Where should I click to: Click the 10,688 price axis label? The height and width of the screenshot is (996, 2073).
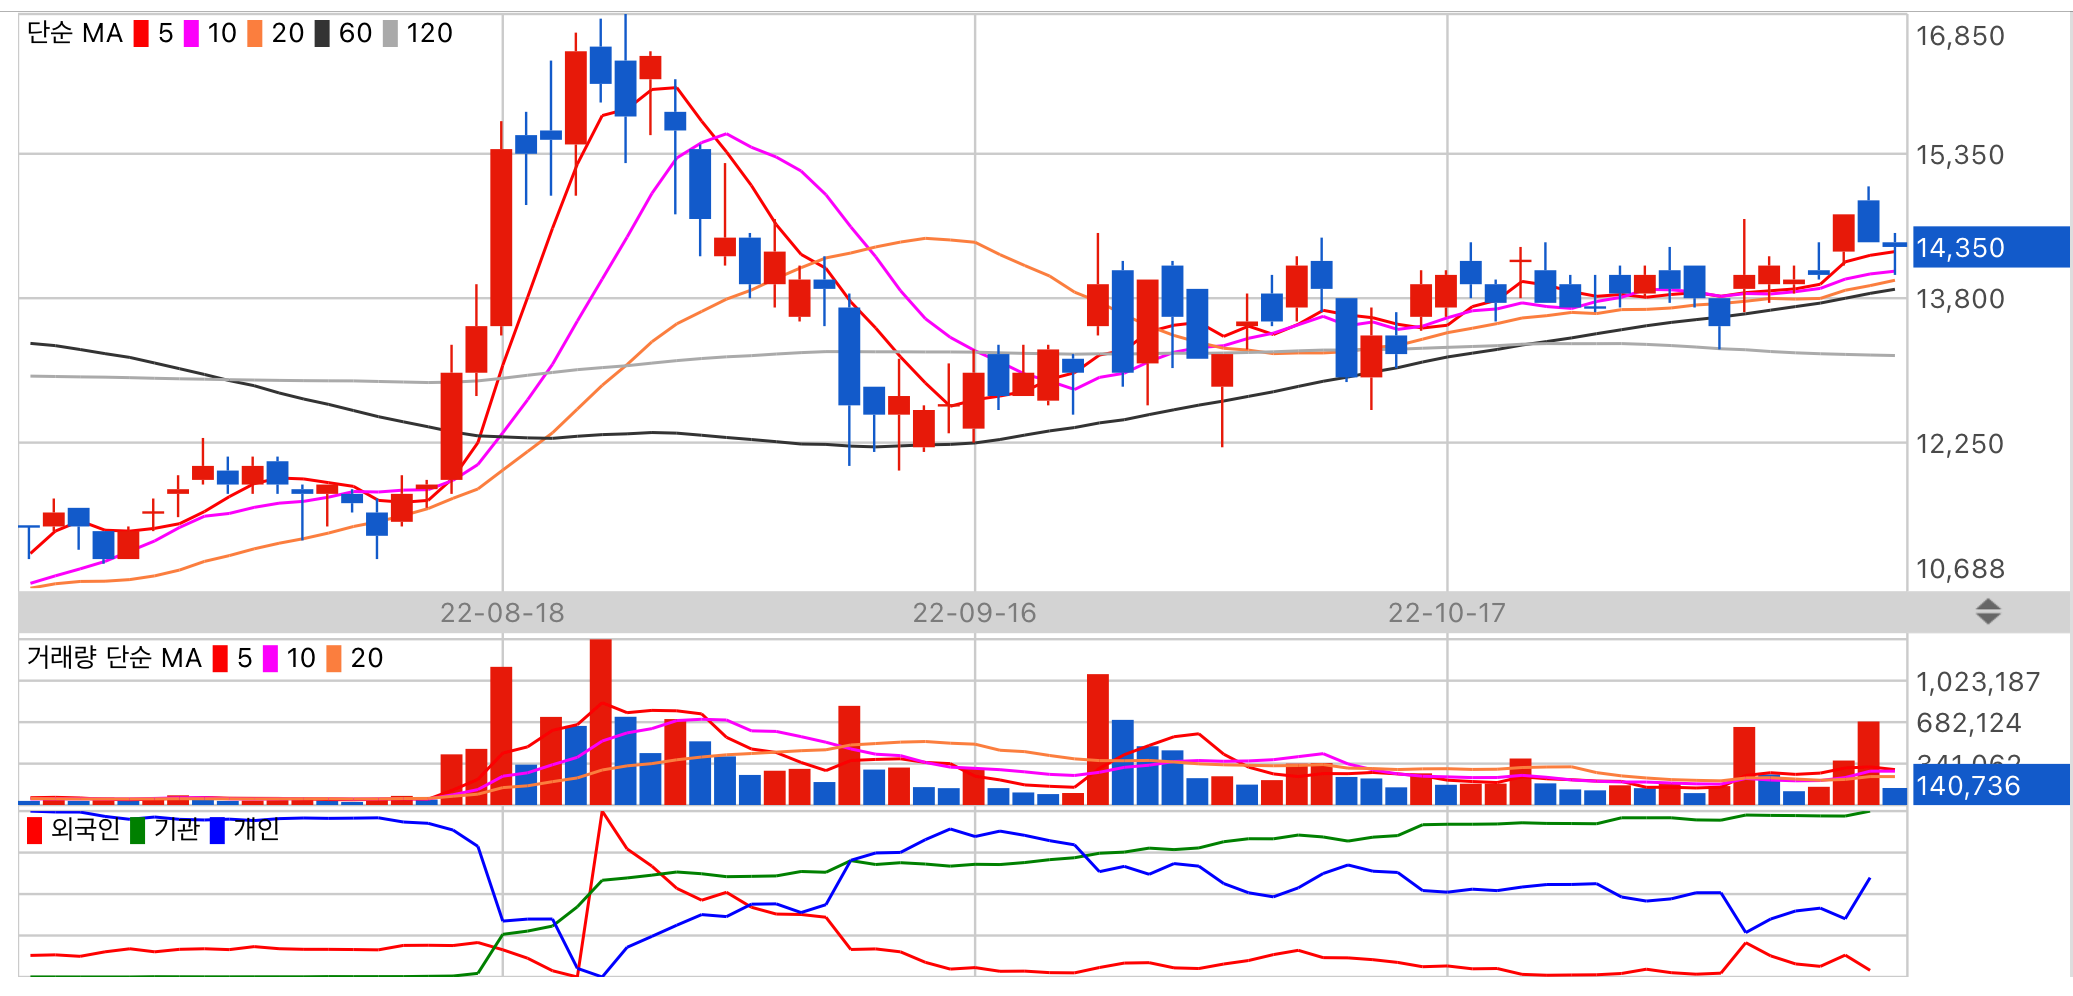pos(1960,569)
